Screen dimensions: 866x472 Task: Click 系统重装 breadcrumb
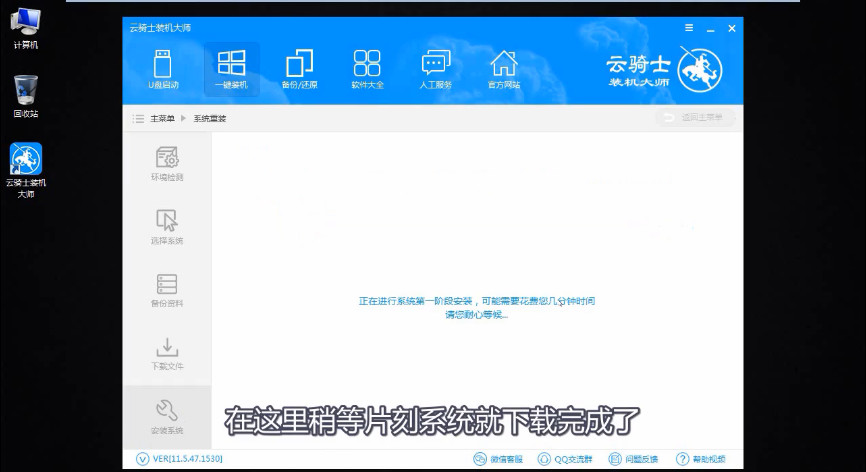click(210, 118)
